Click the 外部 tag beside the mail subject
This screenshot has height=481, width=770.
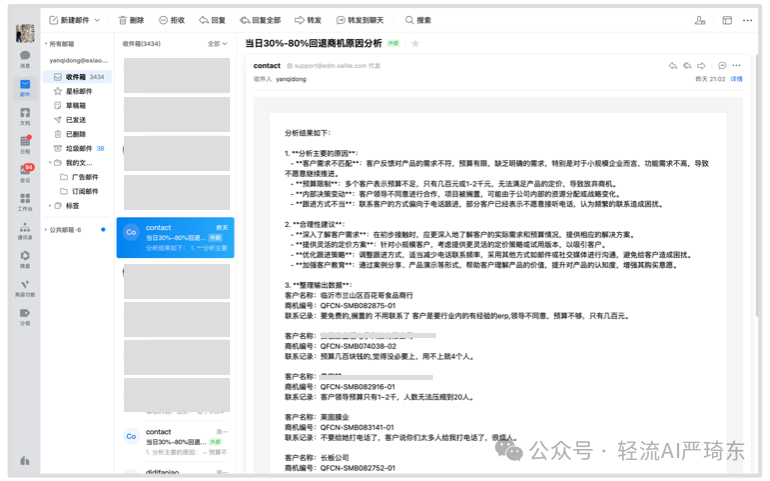tap(393, 44)
